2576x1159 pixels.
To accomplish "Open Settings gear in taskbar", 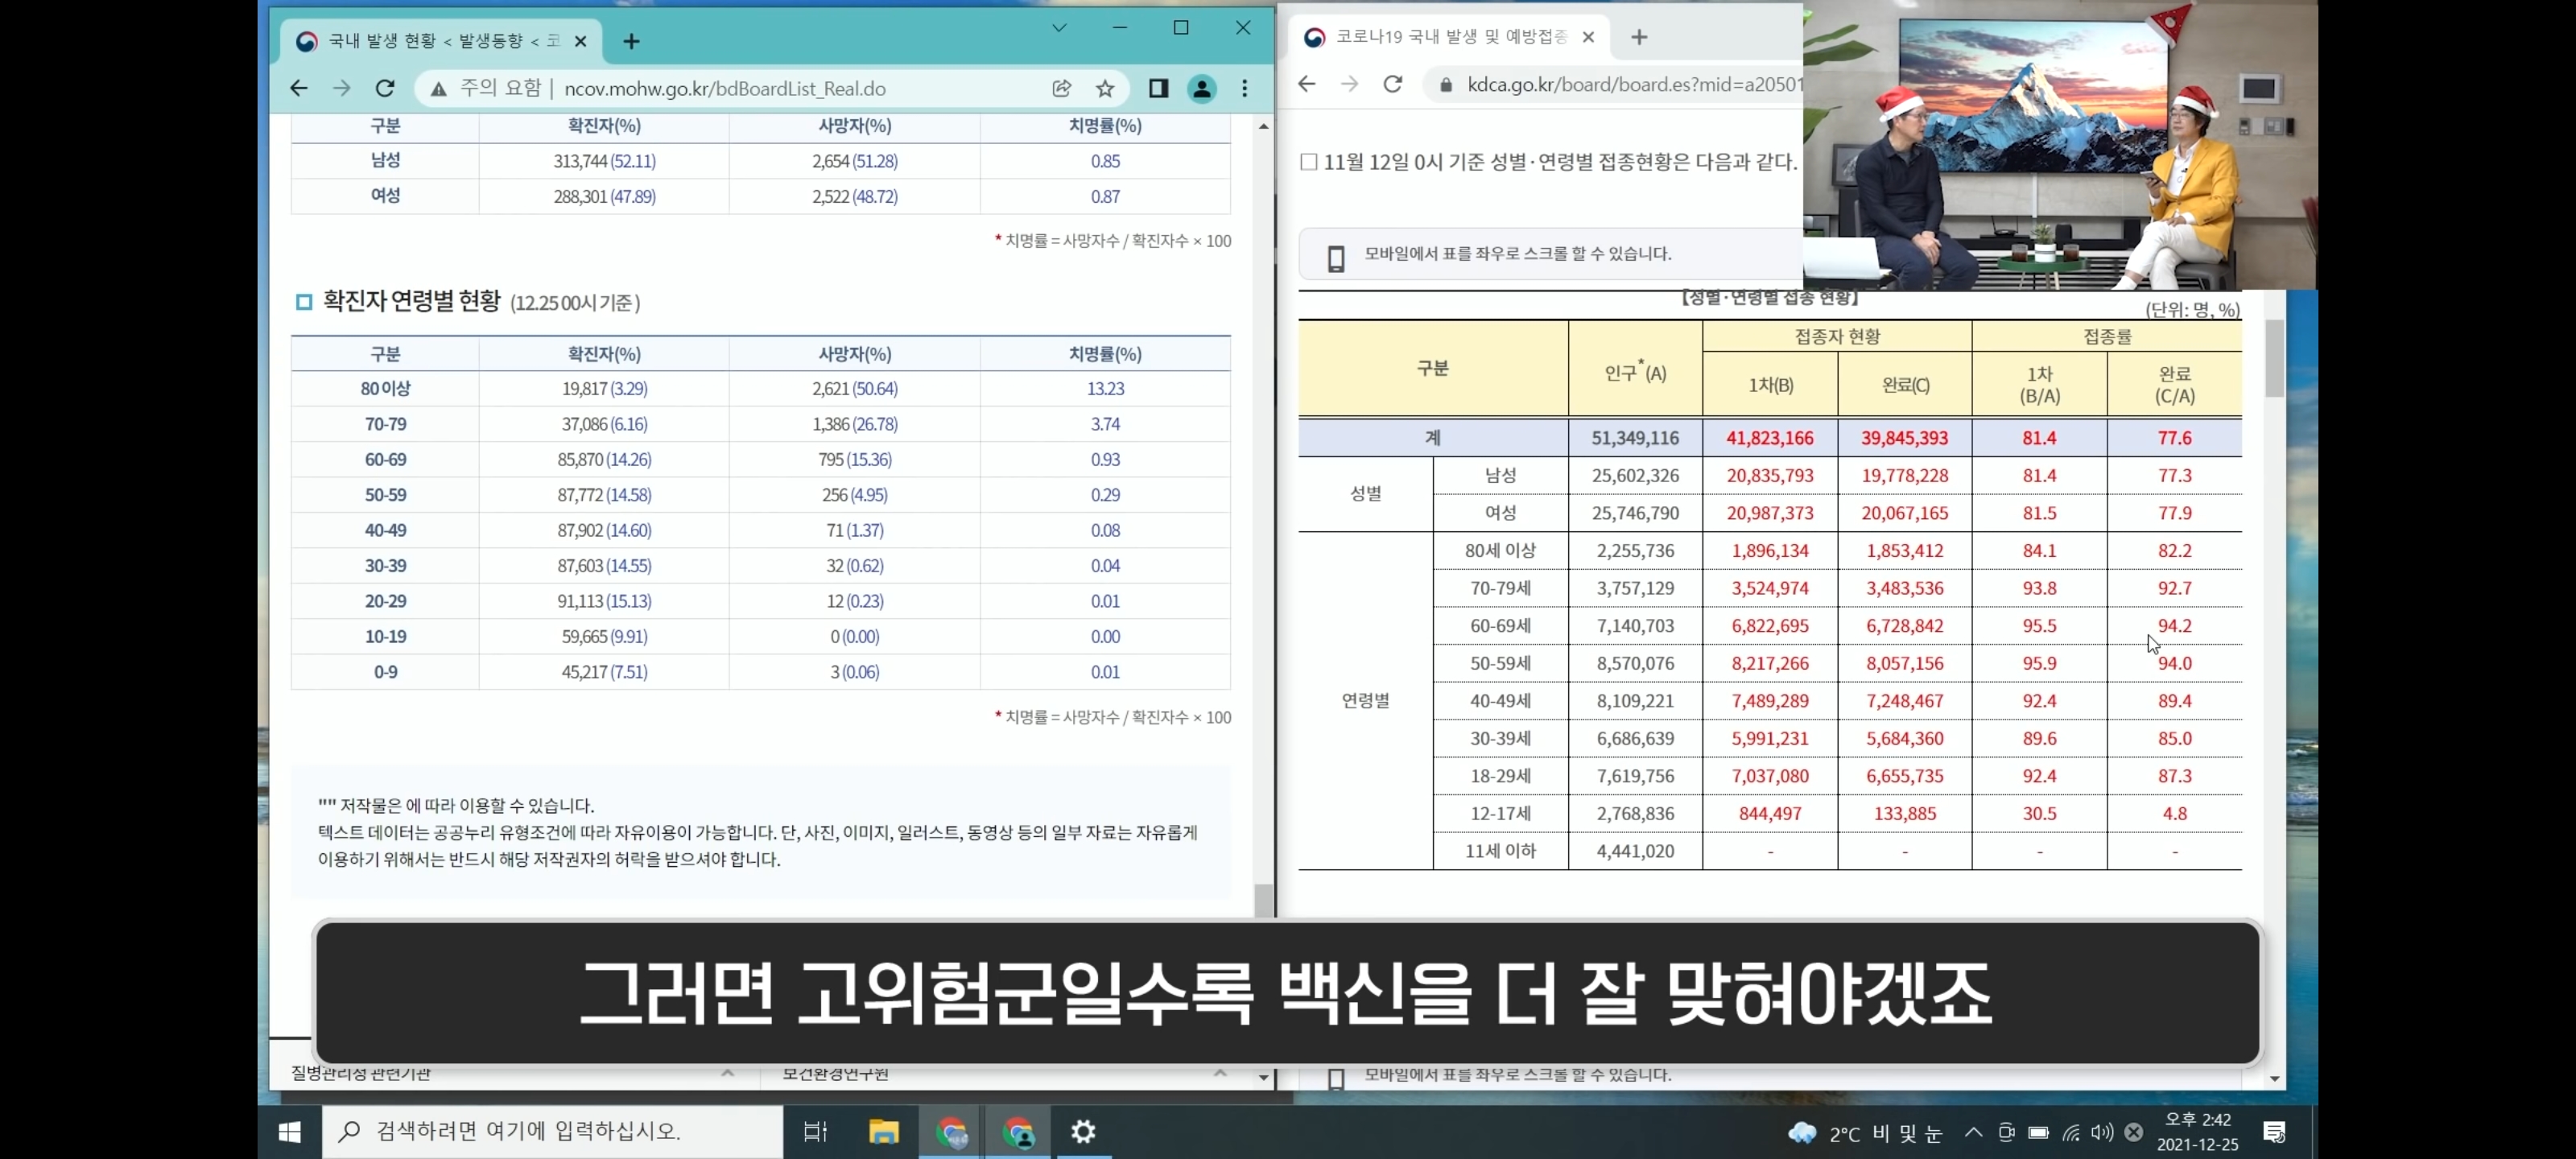I will click(1083, 1132).
